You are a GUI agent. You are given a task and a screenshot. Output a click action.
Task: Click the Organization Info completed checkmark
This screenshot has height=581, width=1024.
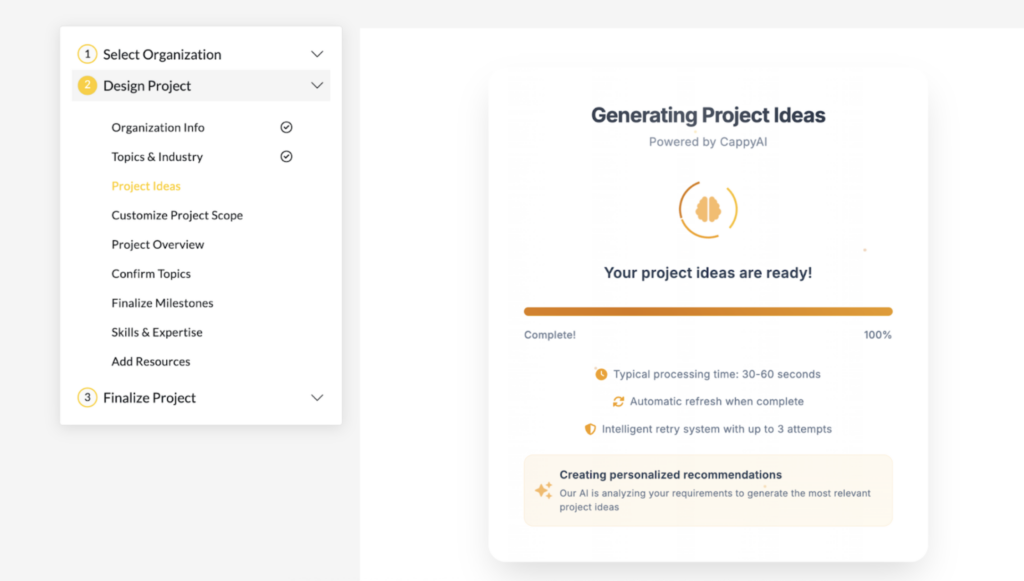(286, 127)
